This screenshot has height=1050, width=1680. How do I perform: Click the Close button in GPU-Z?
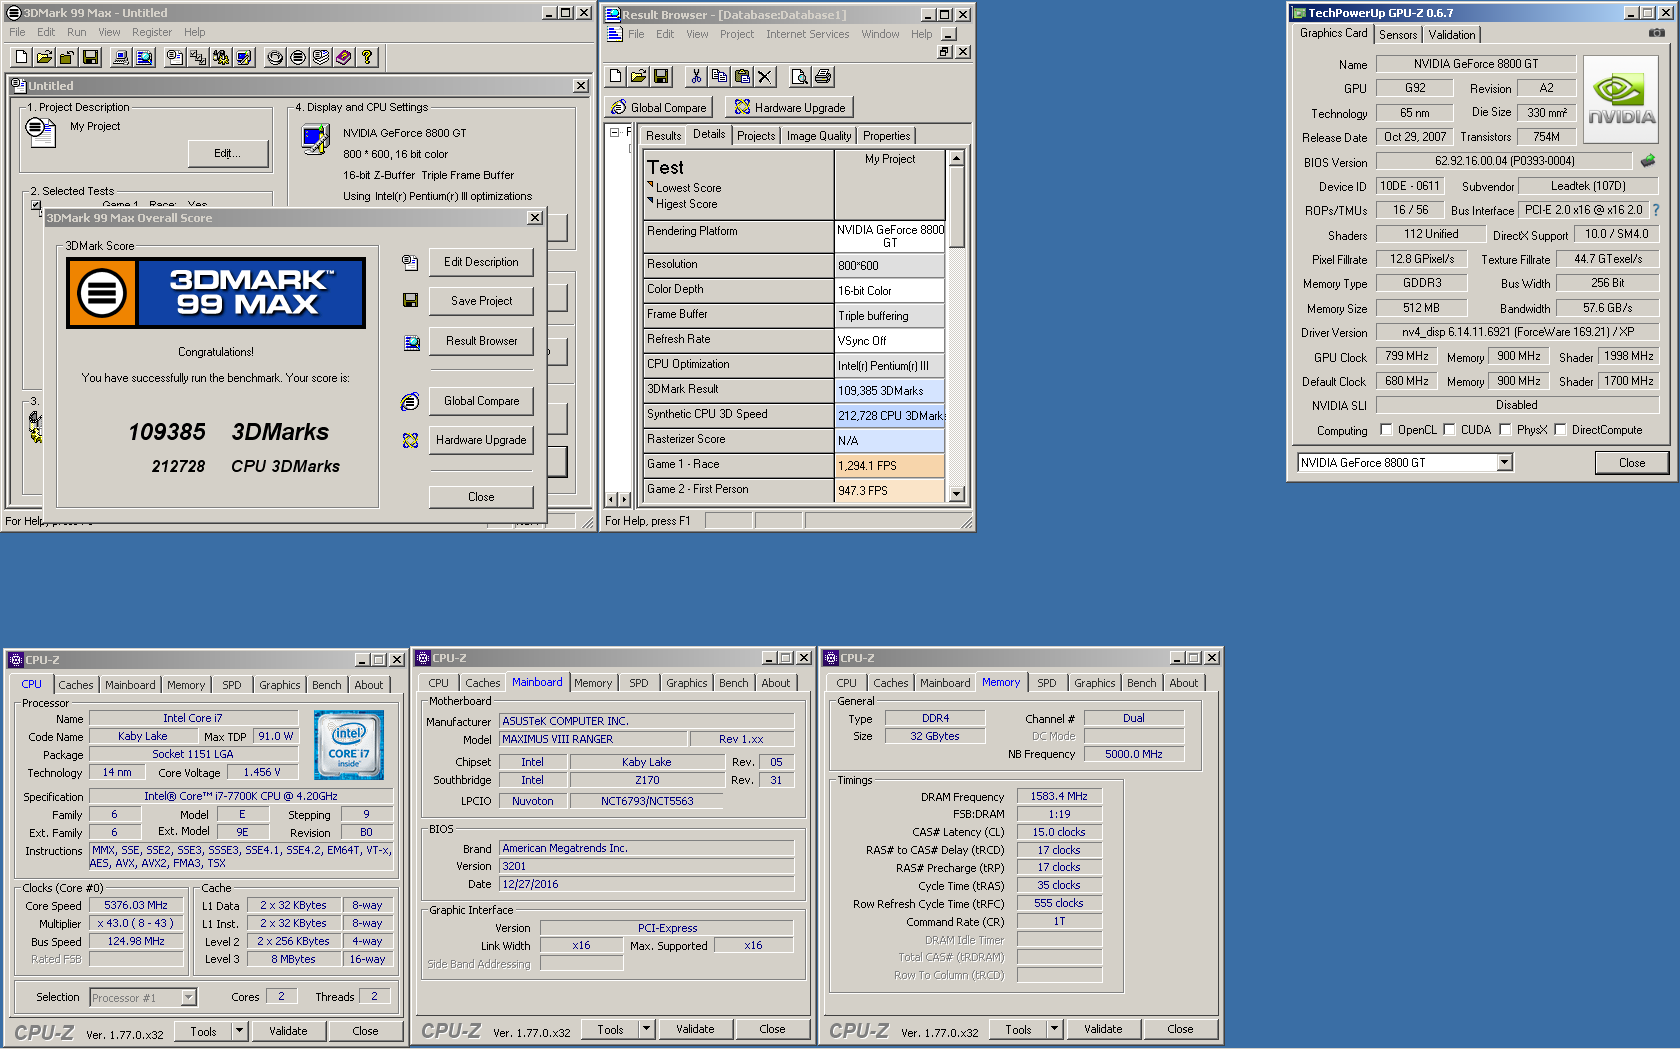[1632, 462]
